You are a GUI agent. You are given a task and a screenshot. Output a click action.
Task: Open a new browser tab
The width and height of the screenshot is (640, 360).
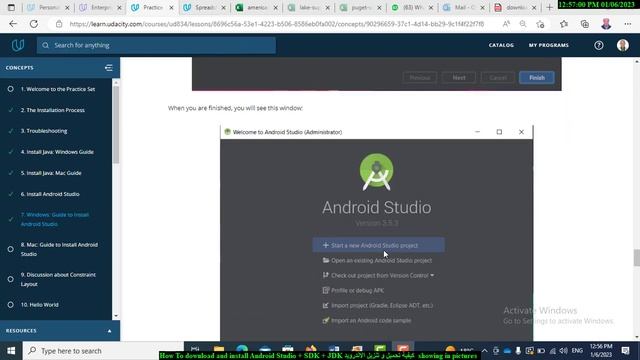549,7
